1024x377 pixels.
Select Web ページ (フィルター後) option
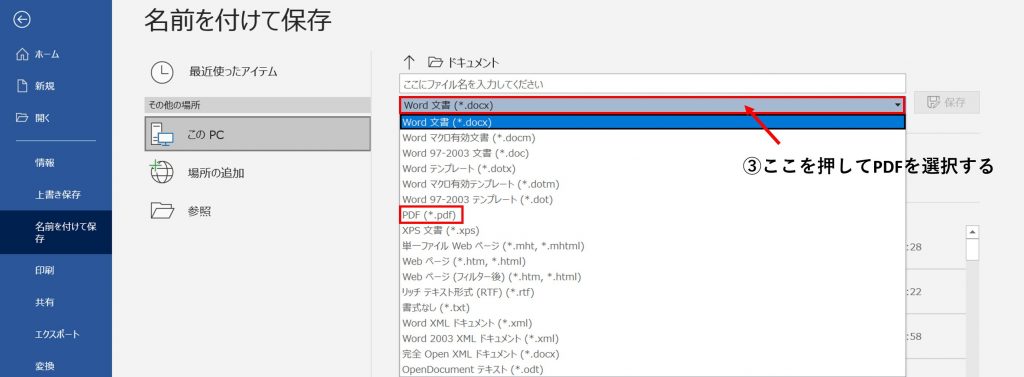[x=652, y=277]
